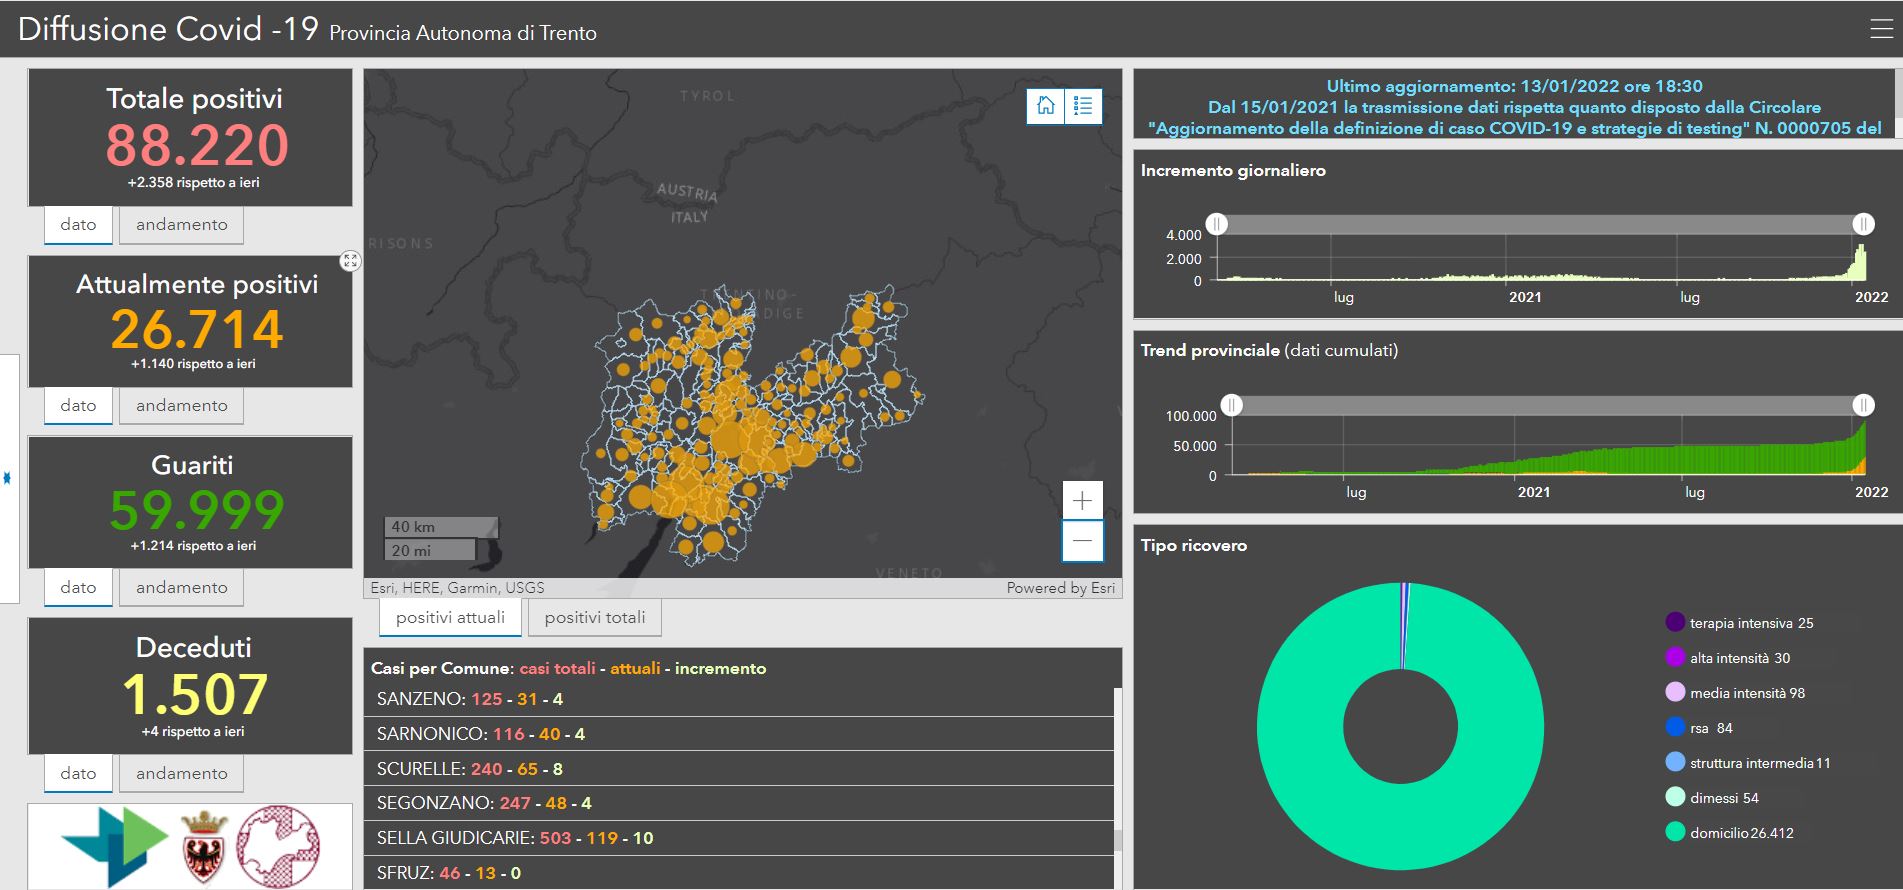Open the map legend list icon
1903x890 pixels.
tap(1083, 106)
